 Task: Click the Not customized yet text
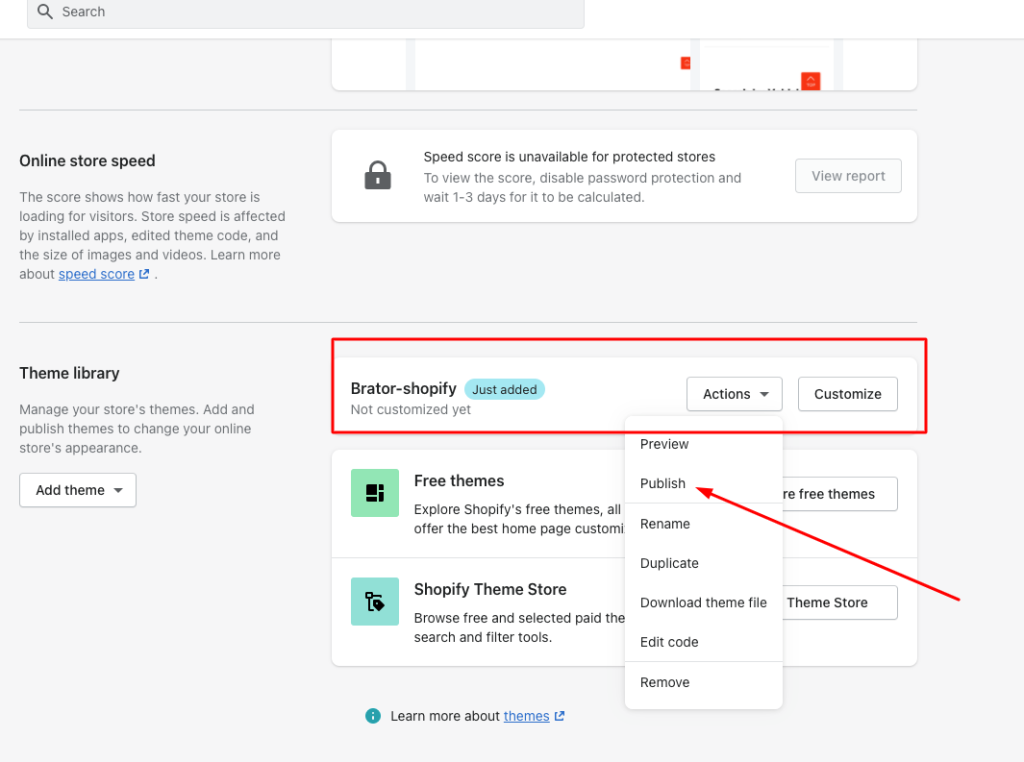tap(411, 409)
